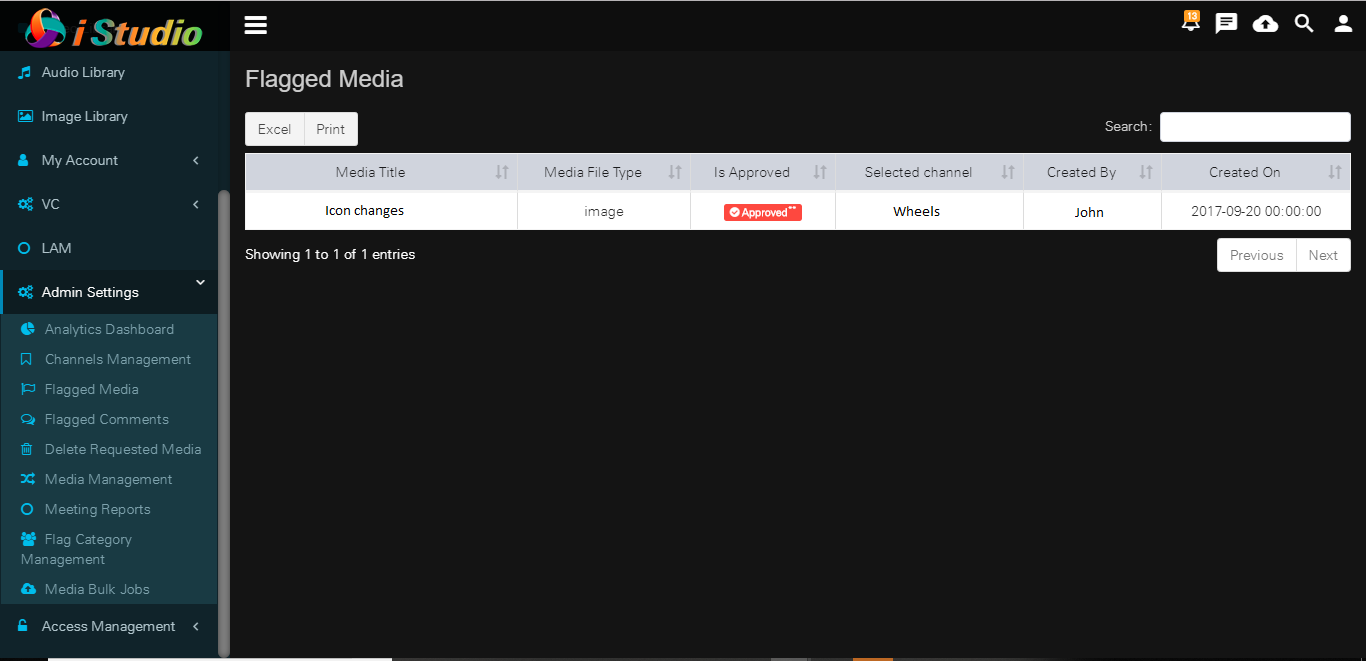The image size is (1366, 661).
Task: Click the iStudio logo
Action: click(x=115, y=27)
